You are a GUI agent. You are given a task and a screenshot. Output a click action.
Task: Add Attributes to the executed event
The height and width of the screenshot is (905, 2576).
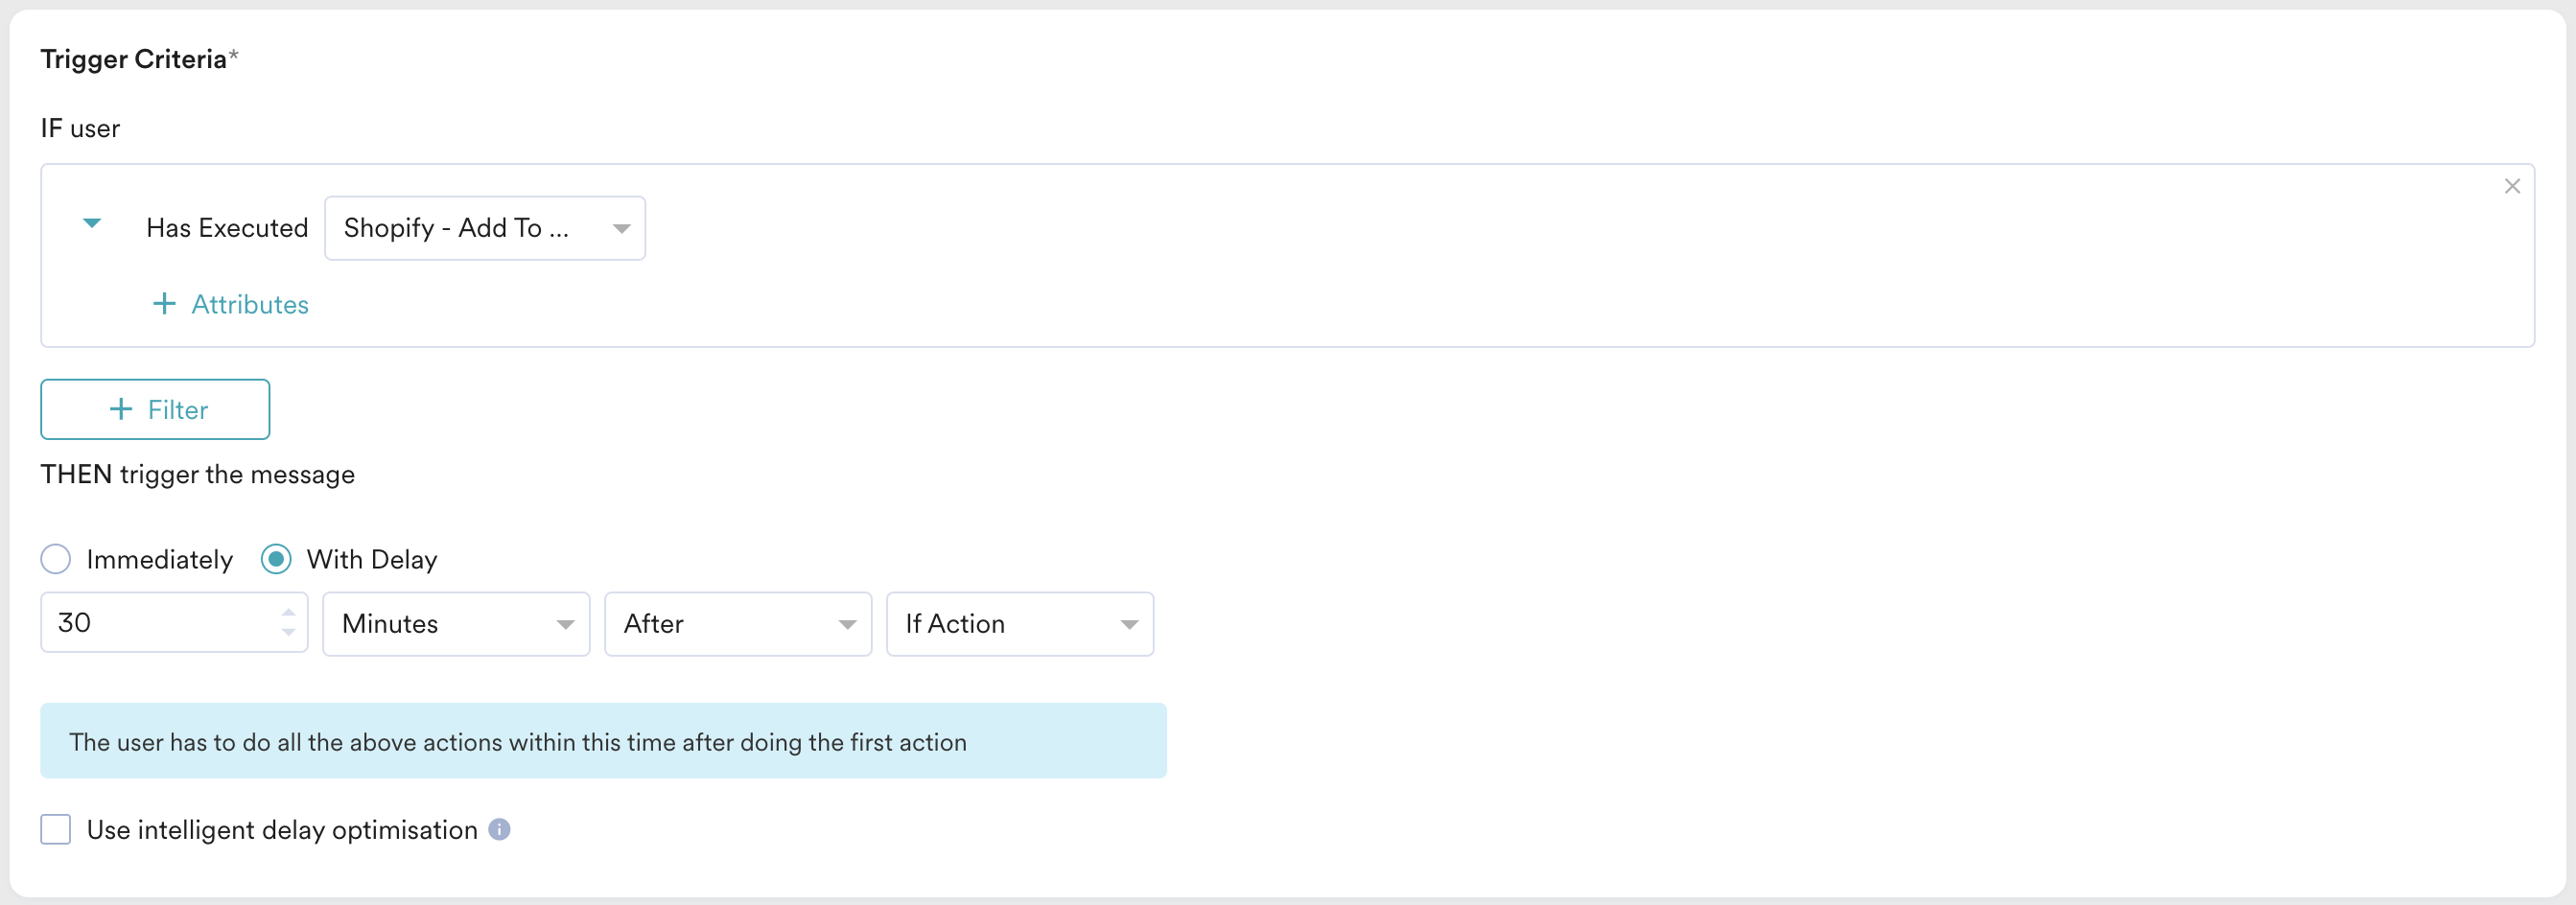231,304
